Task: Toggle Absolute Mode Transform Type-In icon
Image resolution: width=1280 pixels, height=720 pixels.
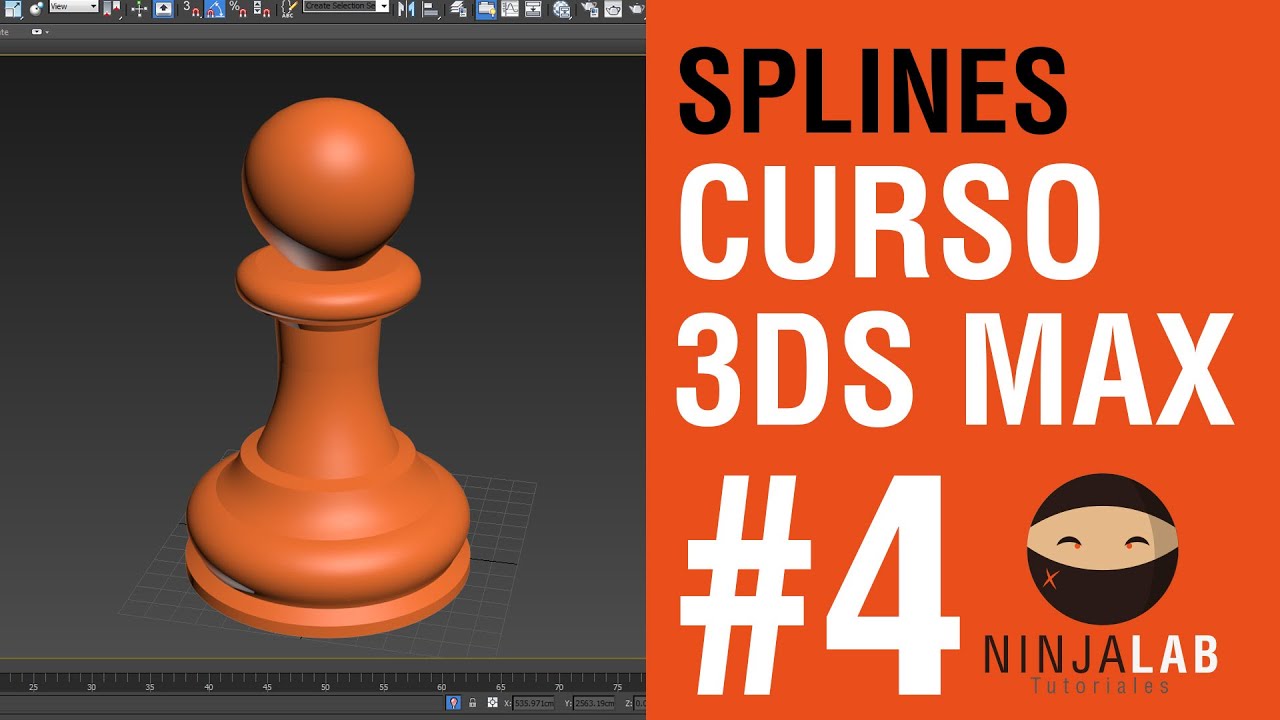Action: point(493,702)
